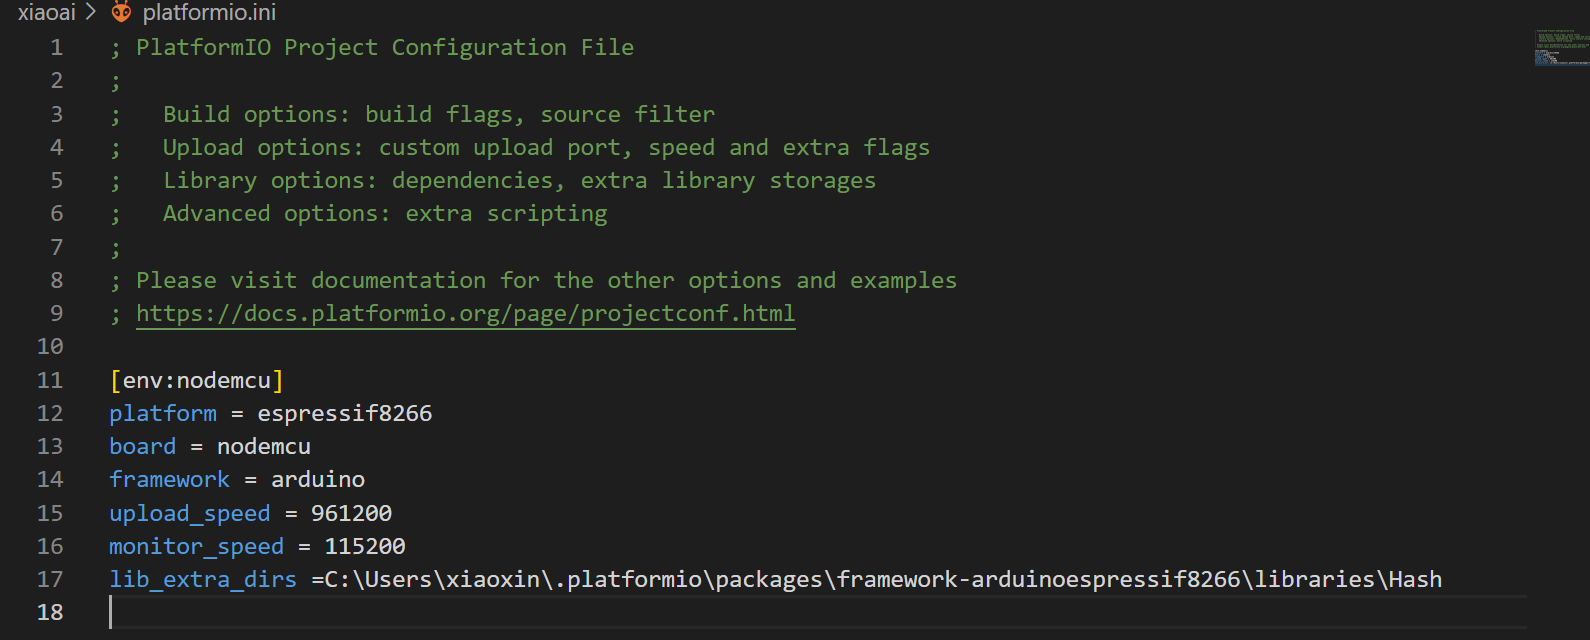This screenshot has width=1590, height=640.
Task: Select the monitor_speed key name
Action: pyautogui.click(x=196, y=546)
